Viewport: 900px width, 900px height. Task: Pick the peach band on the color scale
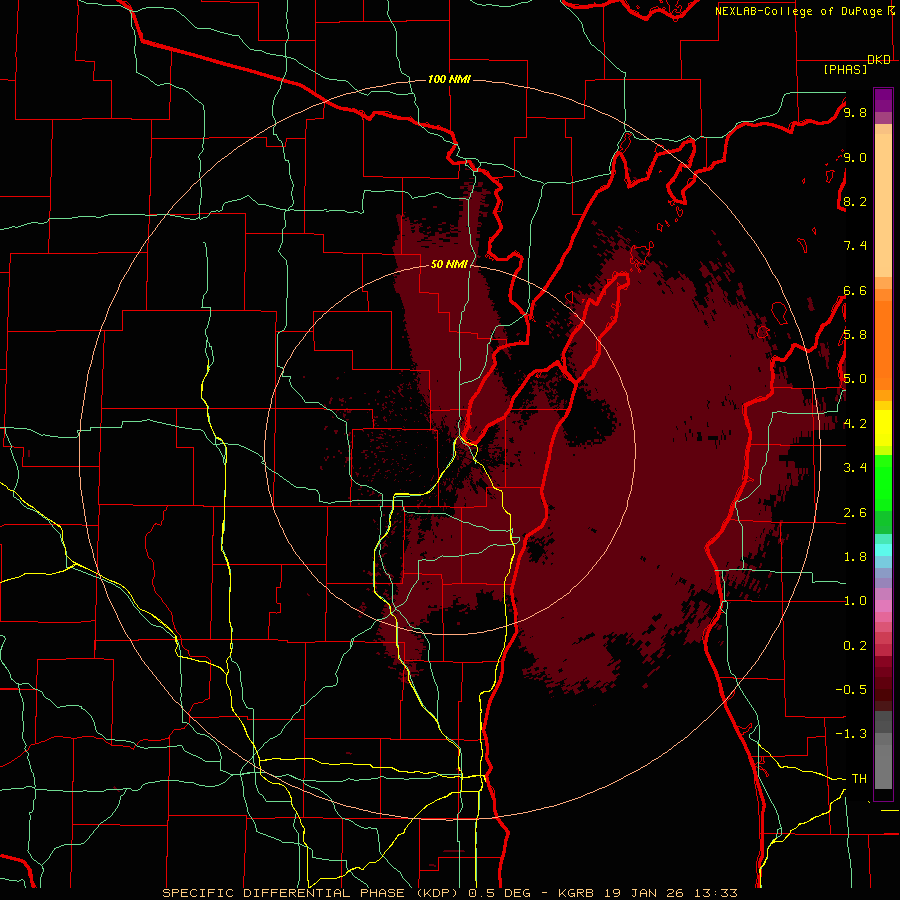click(883, 205)
